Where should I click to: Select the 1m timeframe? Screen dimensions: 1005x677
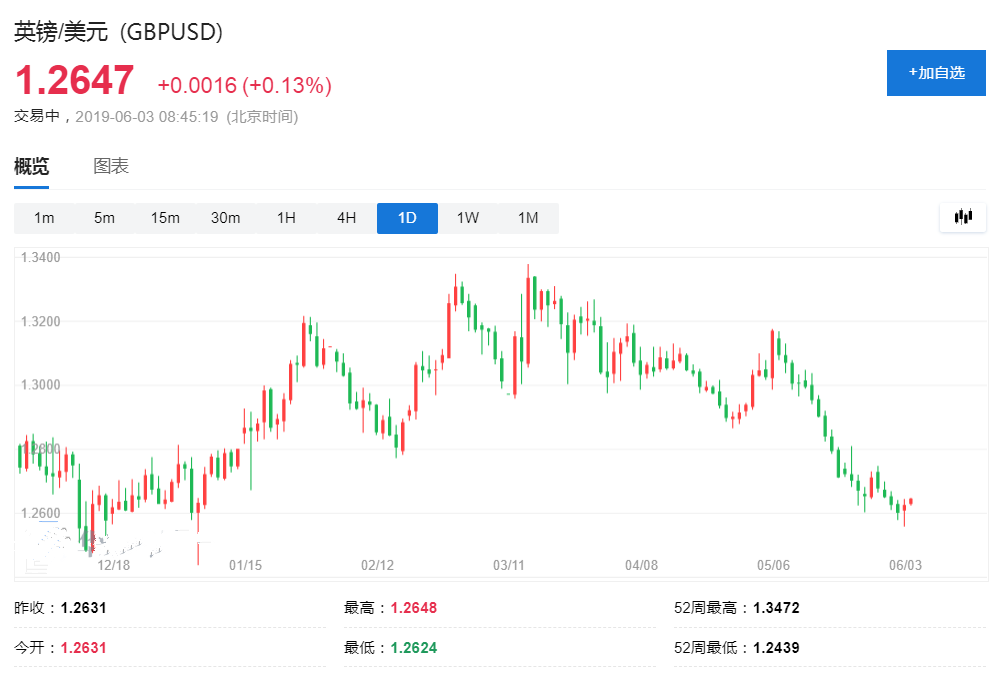tap(44, 218)
